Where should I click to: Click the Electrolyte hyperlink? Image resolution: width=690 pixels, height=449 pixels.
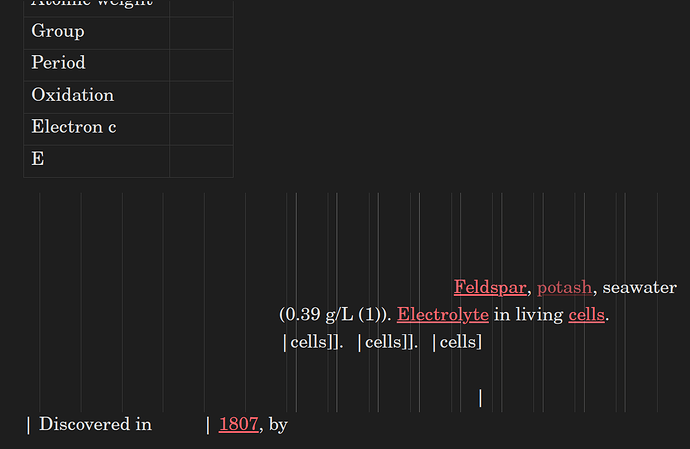click(442, 314)
